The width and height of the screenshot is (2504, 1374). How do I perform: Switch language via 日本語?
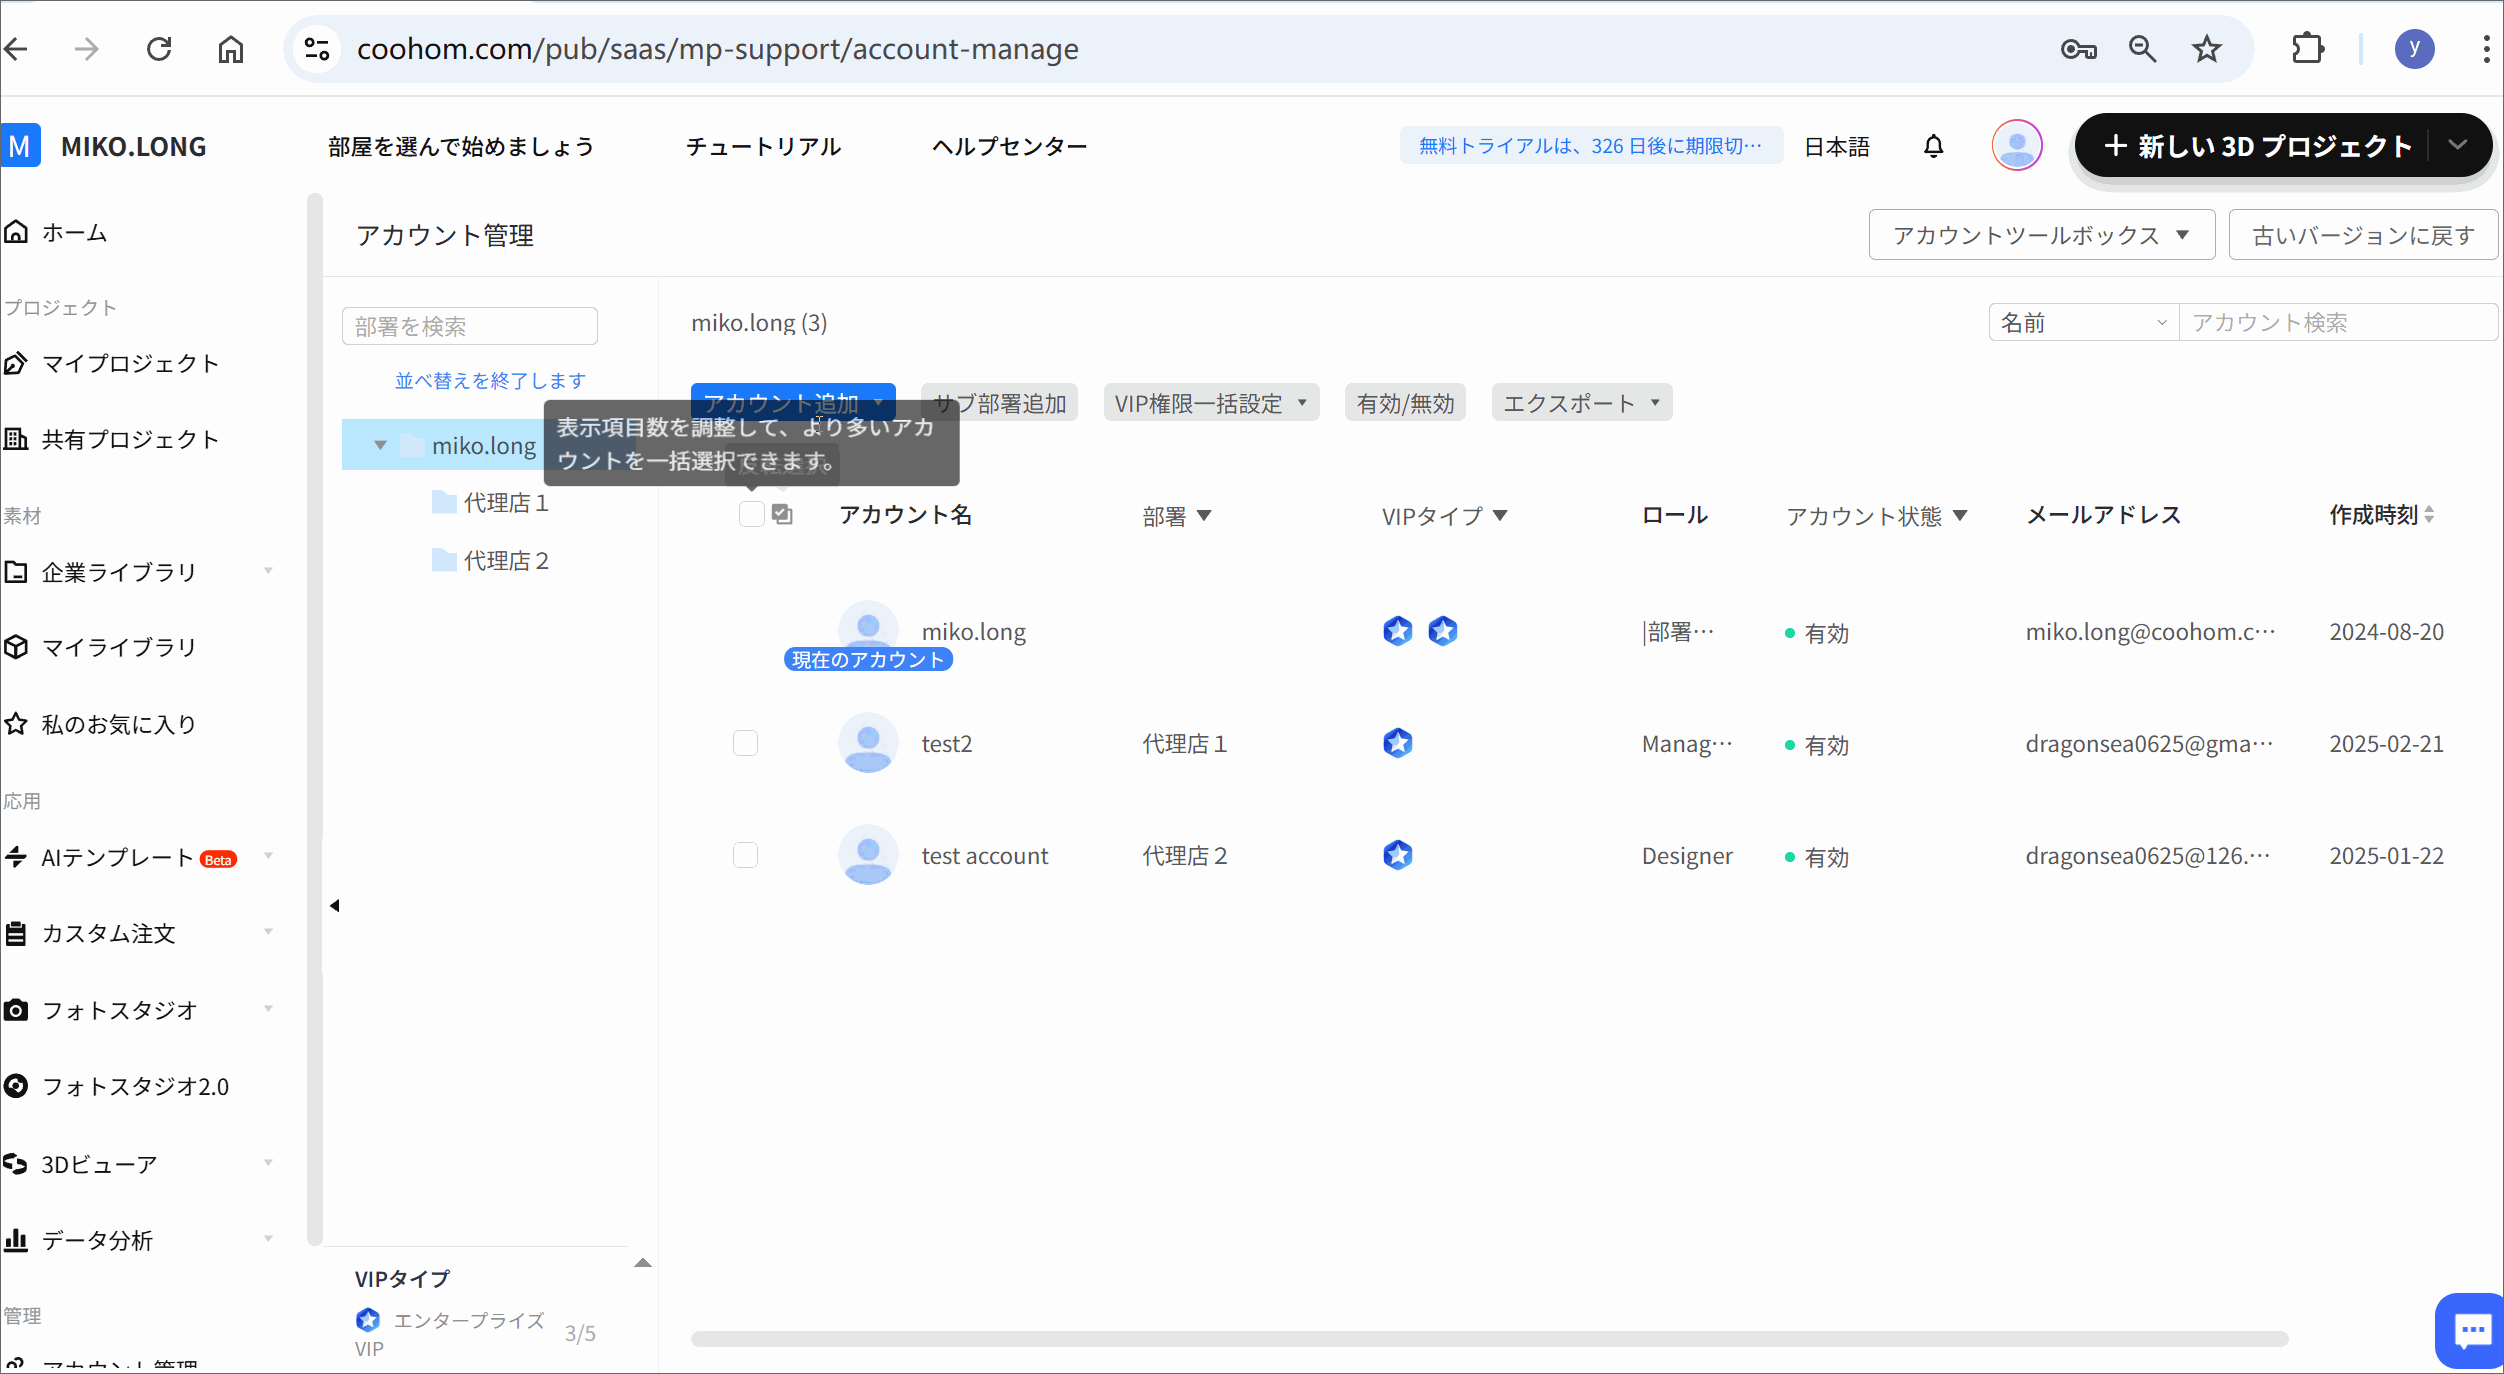(x=1837, y=146)
